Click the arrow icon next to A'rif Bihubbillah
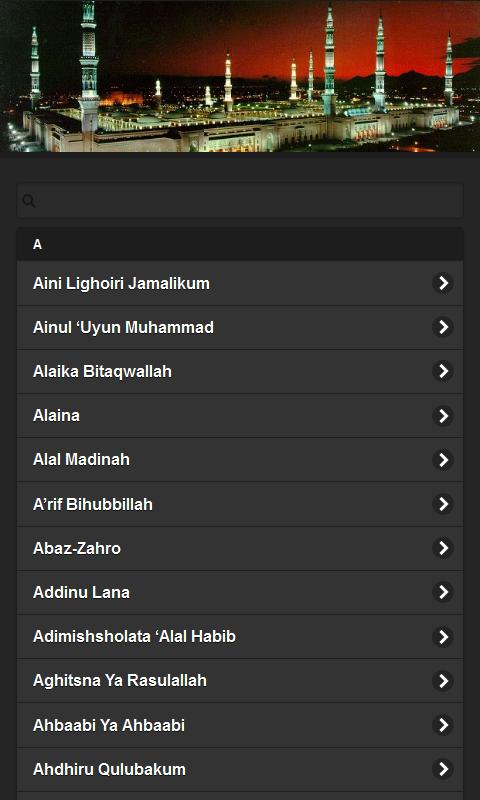Viewport: 480px width, 800px height. 443,504
